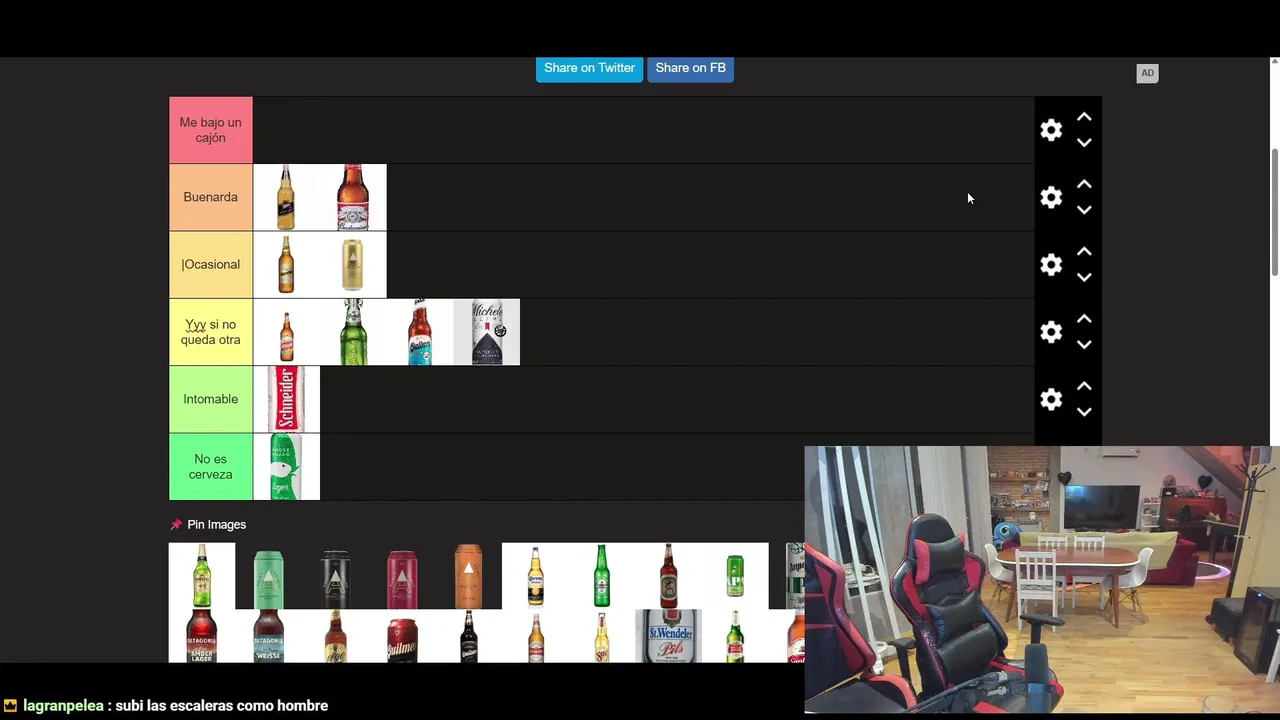
Task: Pick the small red-label bottle in Yyy row
Action: tap(286, 332)
